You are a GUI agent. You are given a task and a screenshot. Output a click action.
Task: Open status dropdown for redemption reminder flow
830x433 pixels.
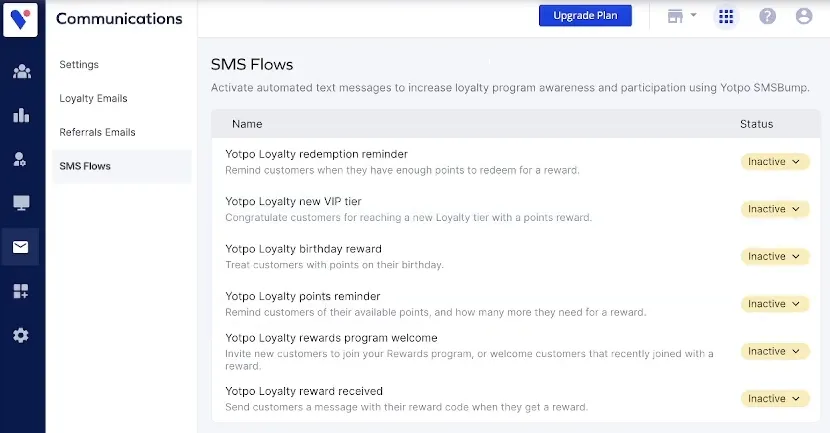click(x=775, y=162)
